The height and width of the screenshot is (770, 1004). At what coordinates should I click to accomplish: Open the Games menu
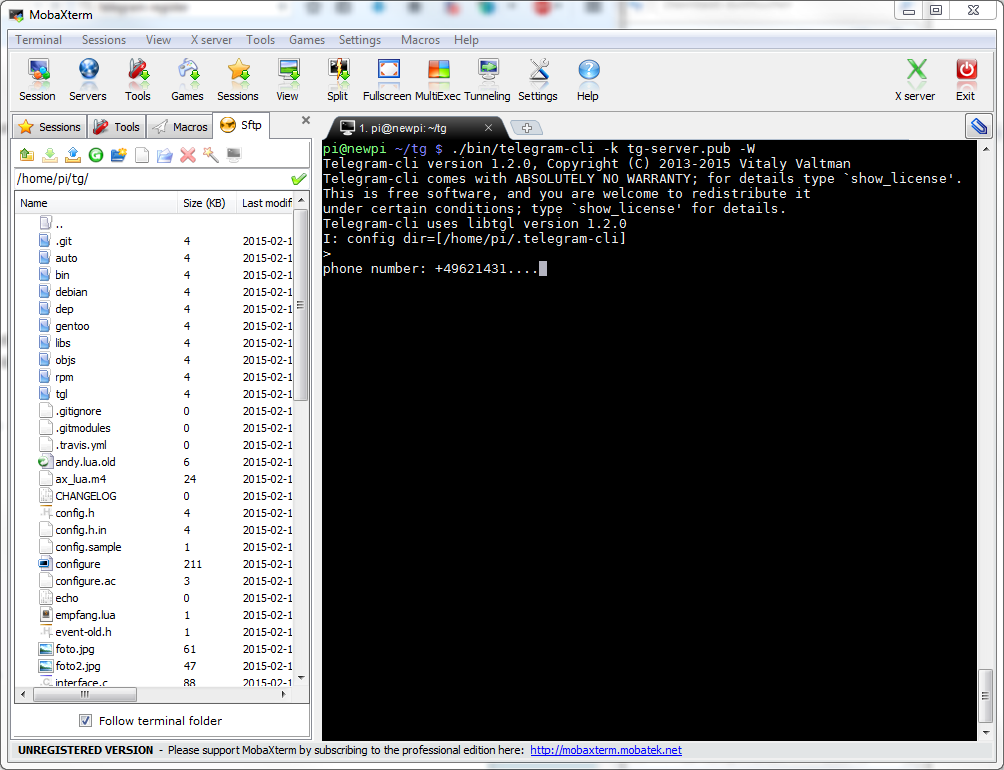pyautogui.click(x=307, y=40)
